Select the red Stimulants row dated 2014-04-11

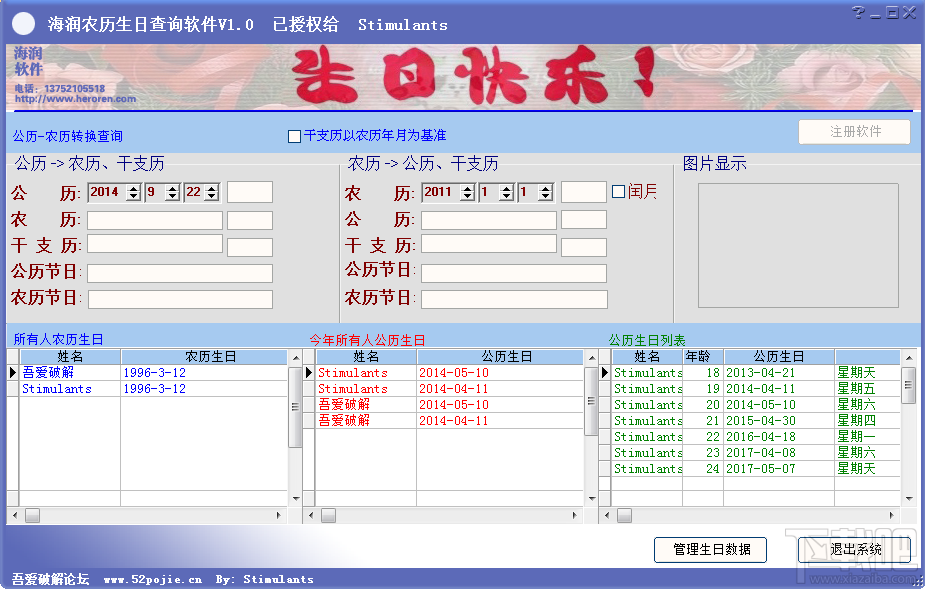450,388
